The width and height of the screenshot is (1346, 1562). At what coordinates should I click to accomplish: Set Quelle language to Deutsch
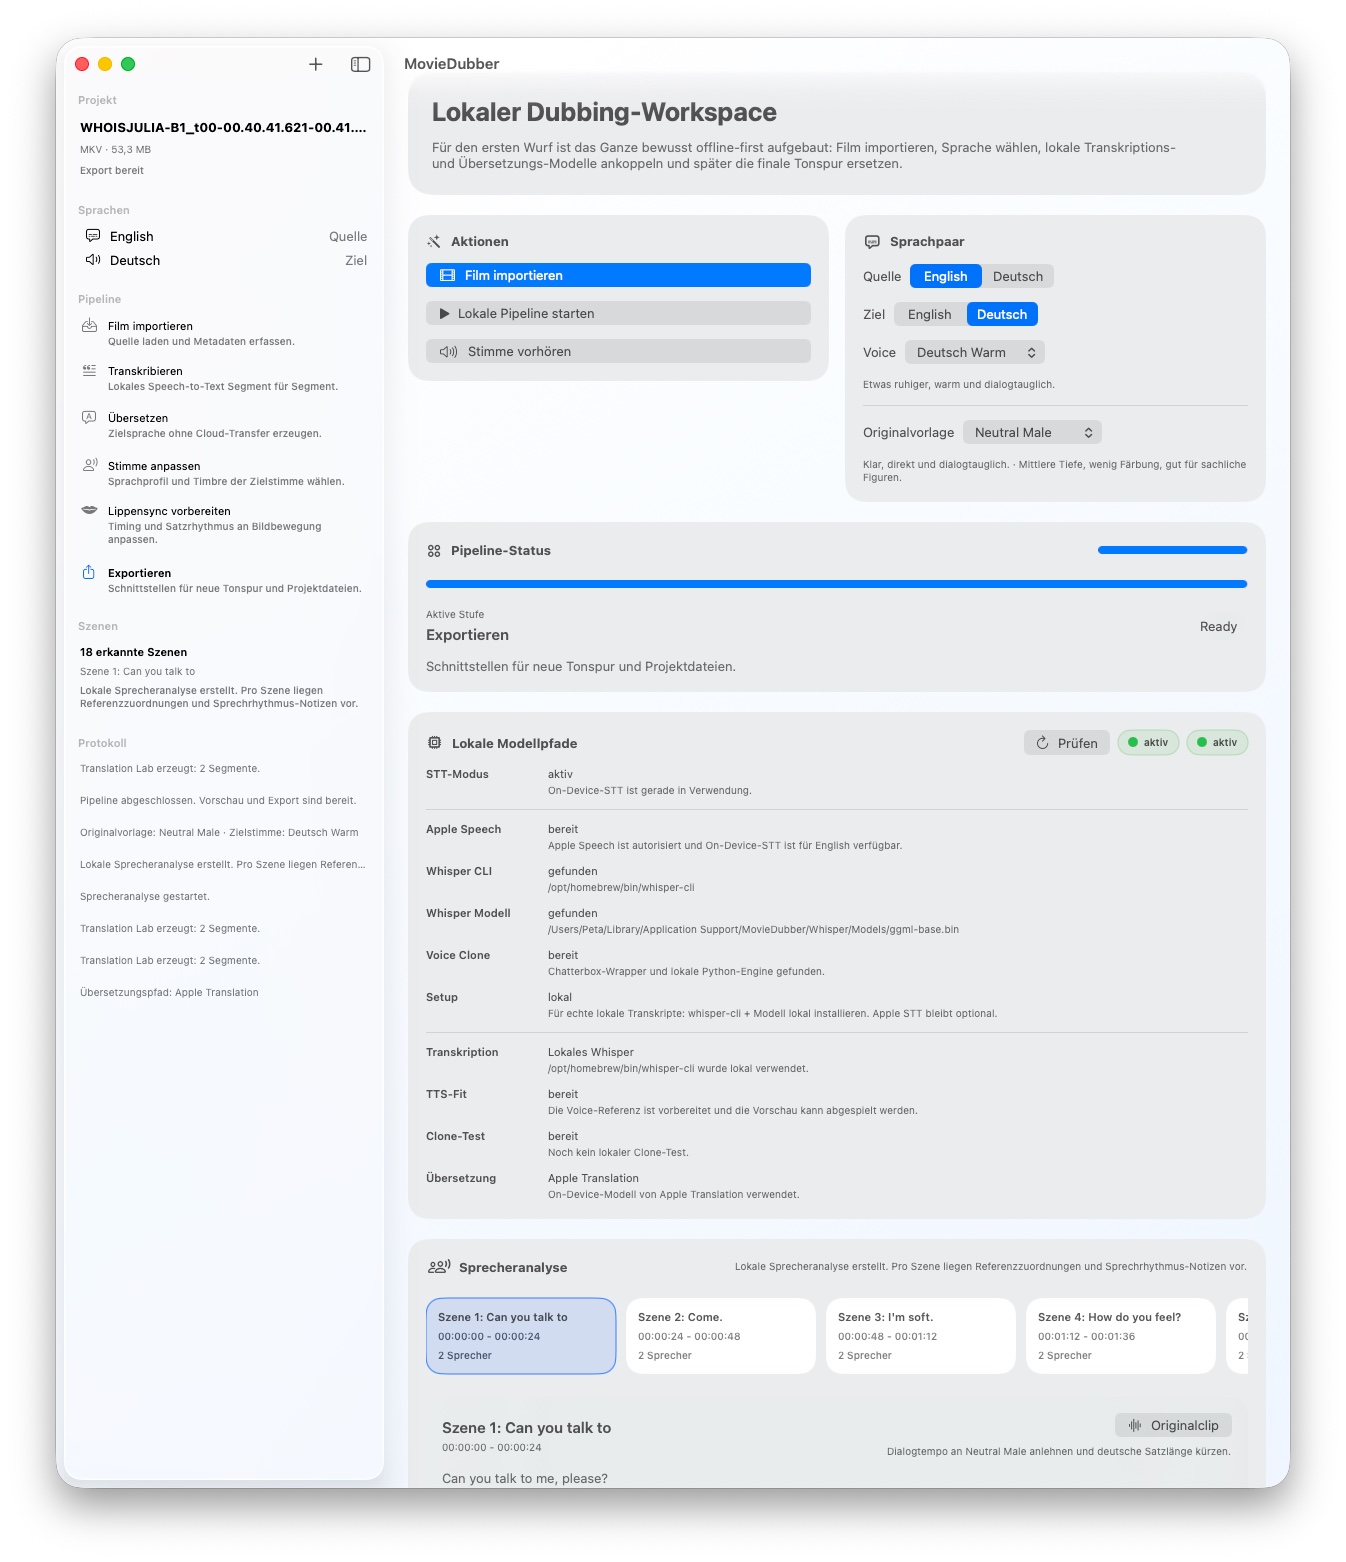click(x=1017, y=277)
